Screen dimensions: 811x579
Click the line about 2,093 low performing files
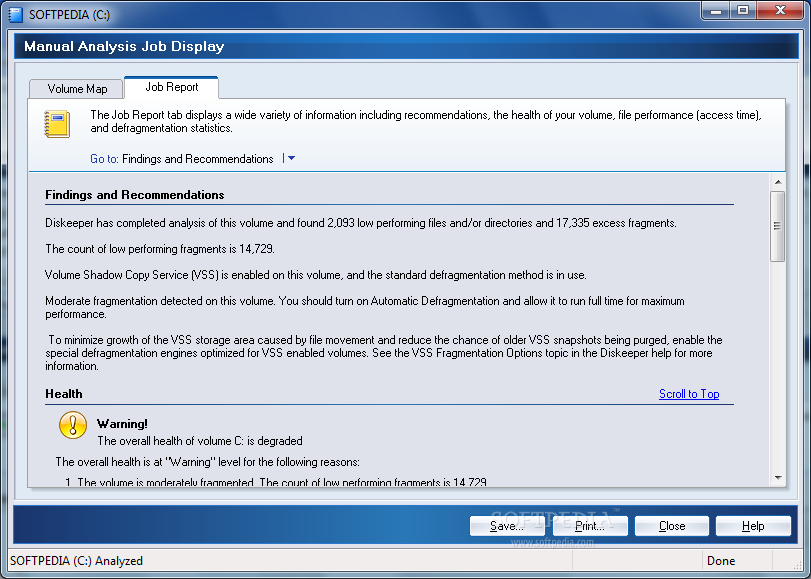(x=361, y=223)
